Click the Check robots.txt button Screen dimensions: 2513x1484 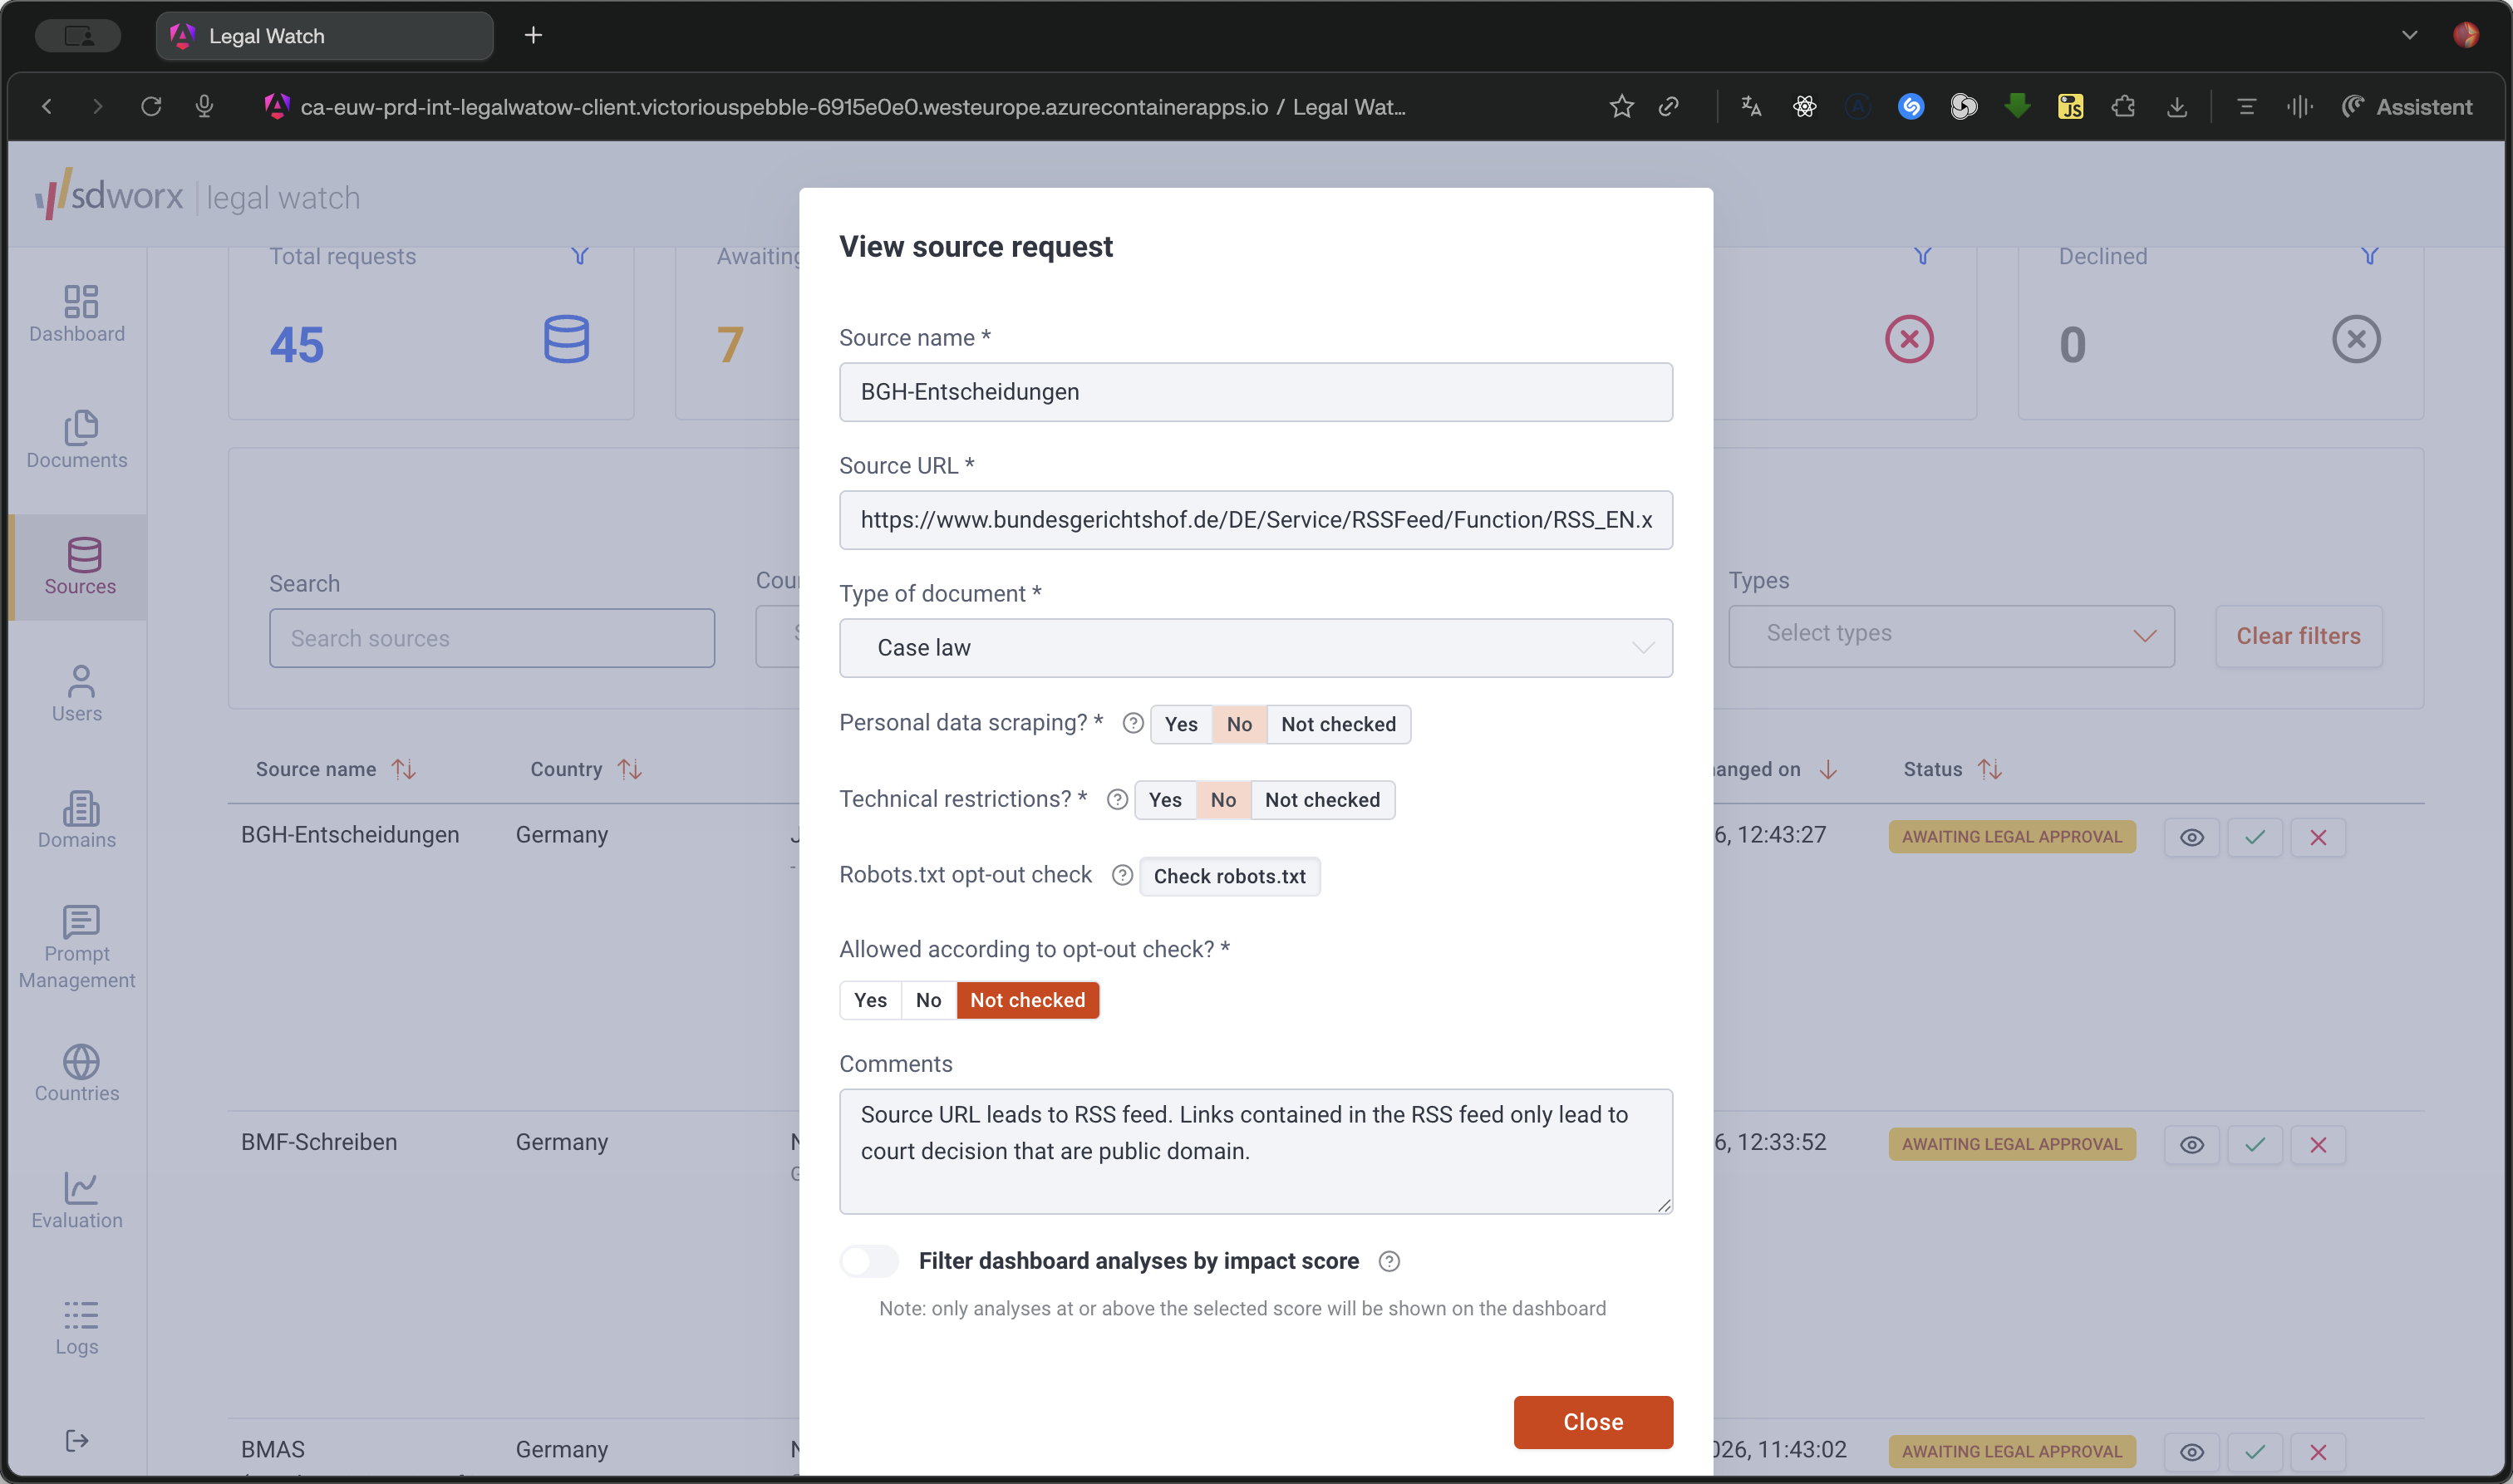point(1229,876)
